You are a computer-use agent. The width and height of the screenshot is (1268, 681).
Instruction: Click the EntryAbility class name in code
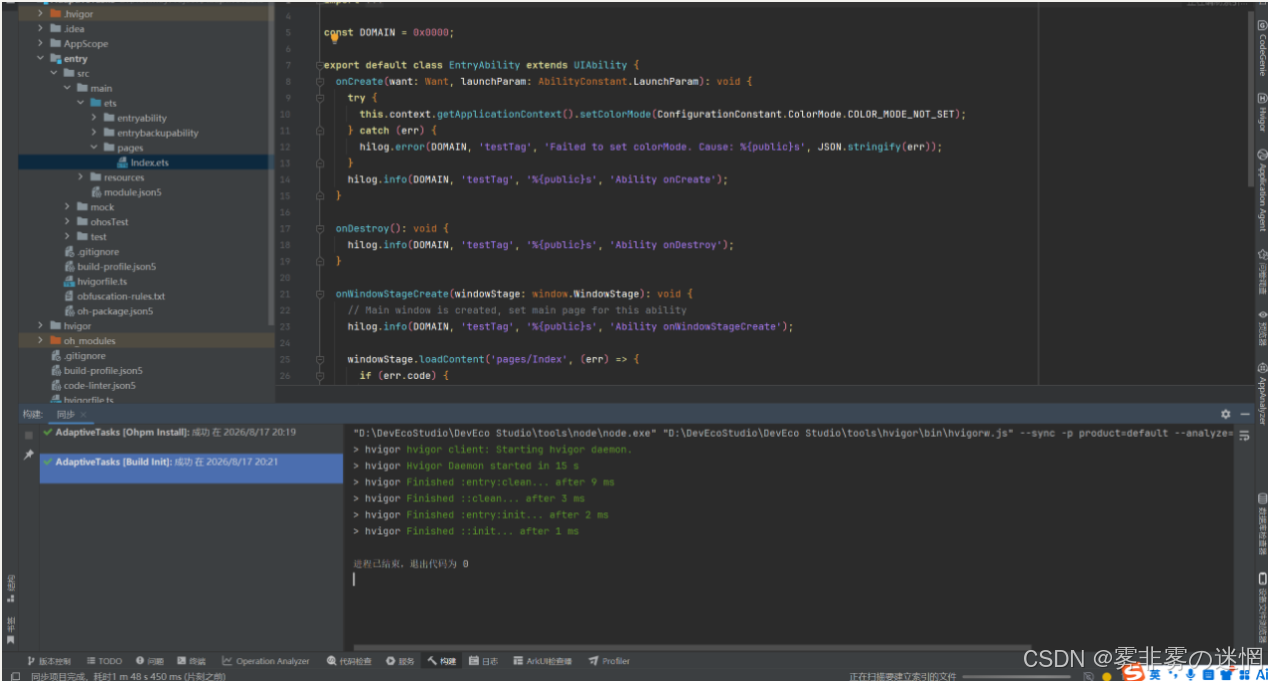[485, 65]
